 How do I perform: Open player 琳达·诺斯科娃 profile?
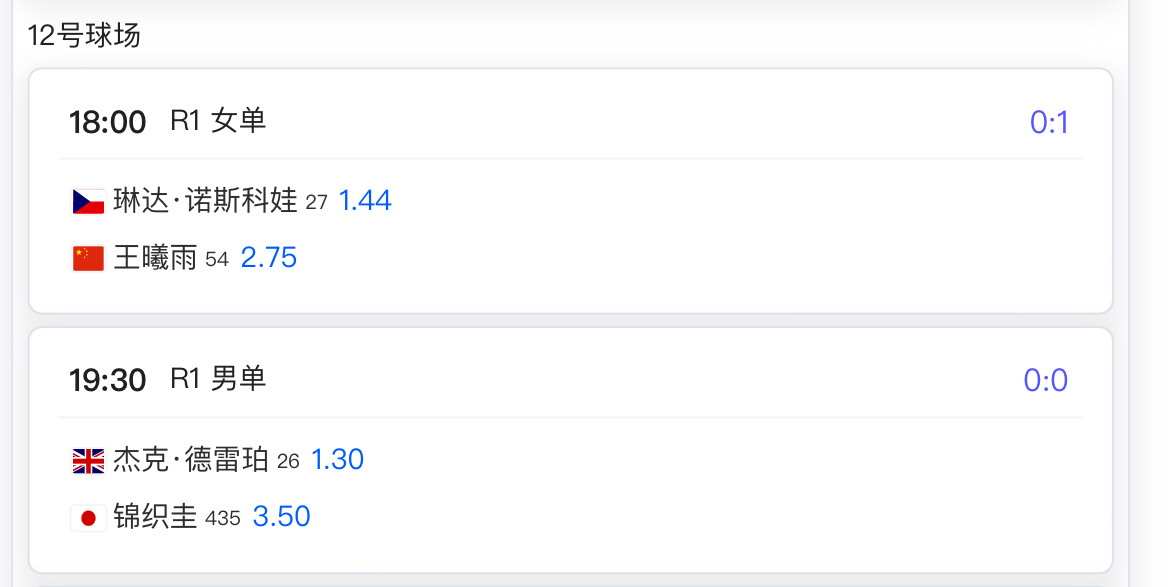205,201
